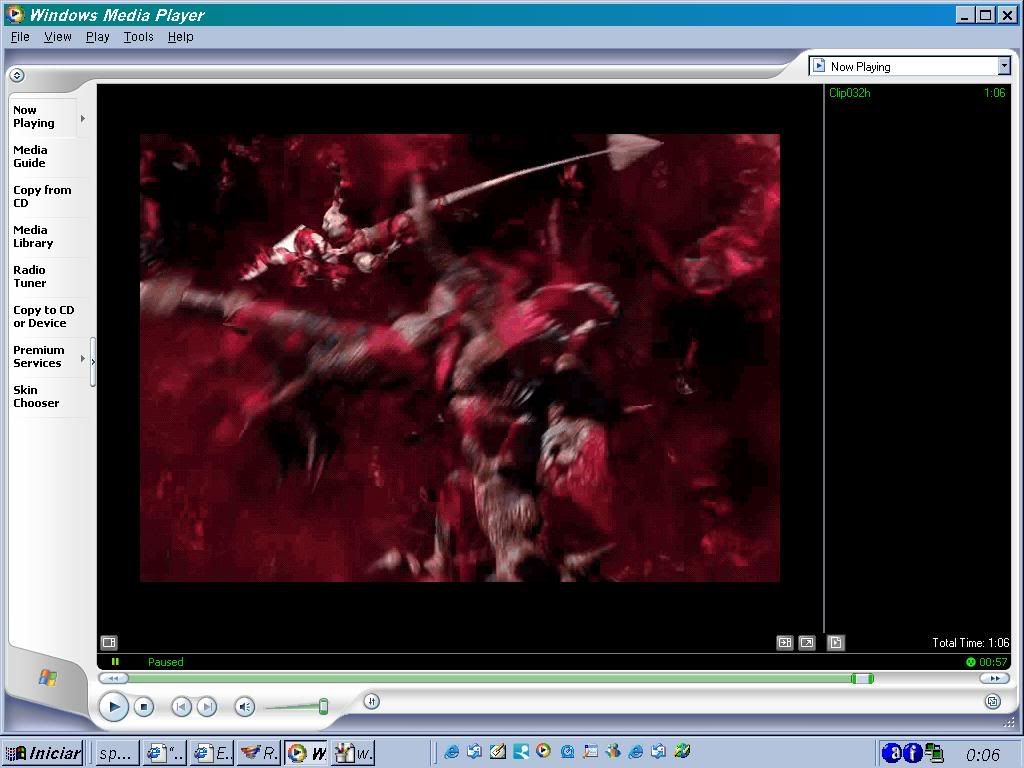Go to Copy from CD
The height and width of the screenshot is (768, 1024).
click(42, 196)
